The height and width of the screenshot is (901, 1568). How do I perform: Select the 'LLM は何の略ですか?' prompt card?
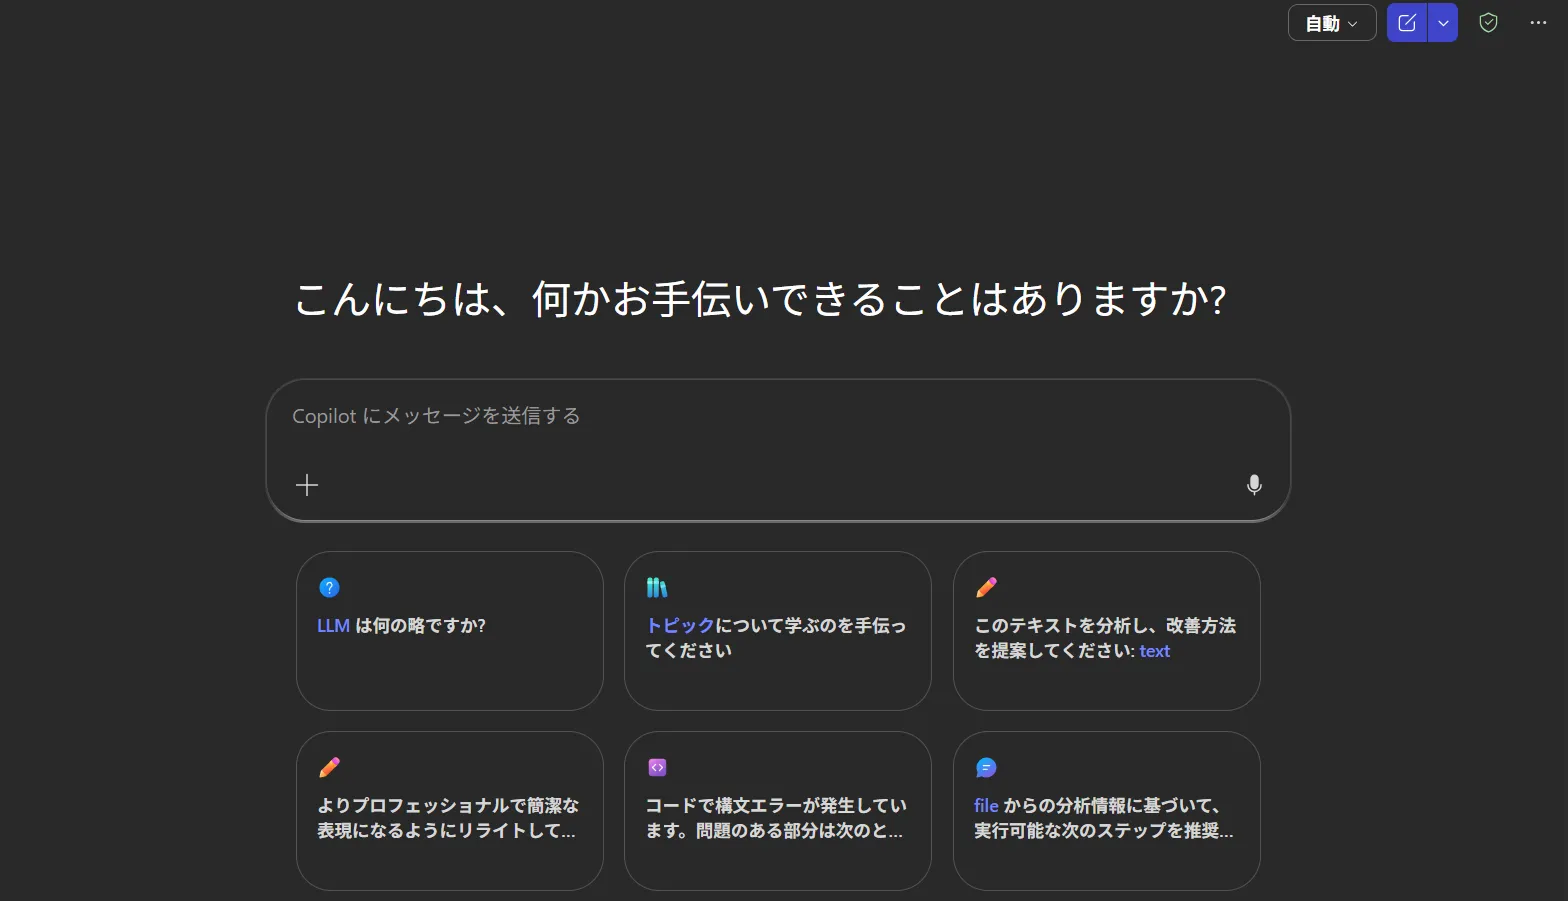[x=450, y=631]
